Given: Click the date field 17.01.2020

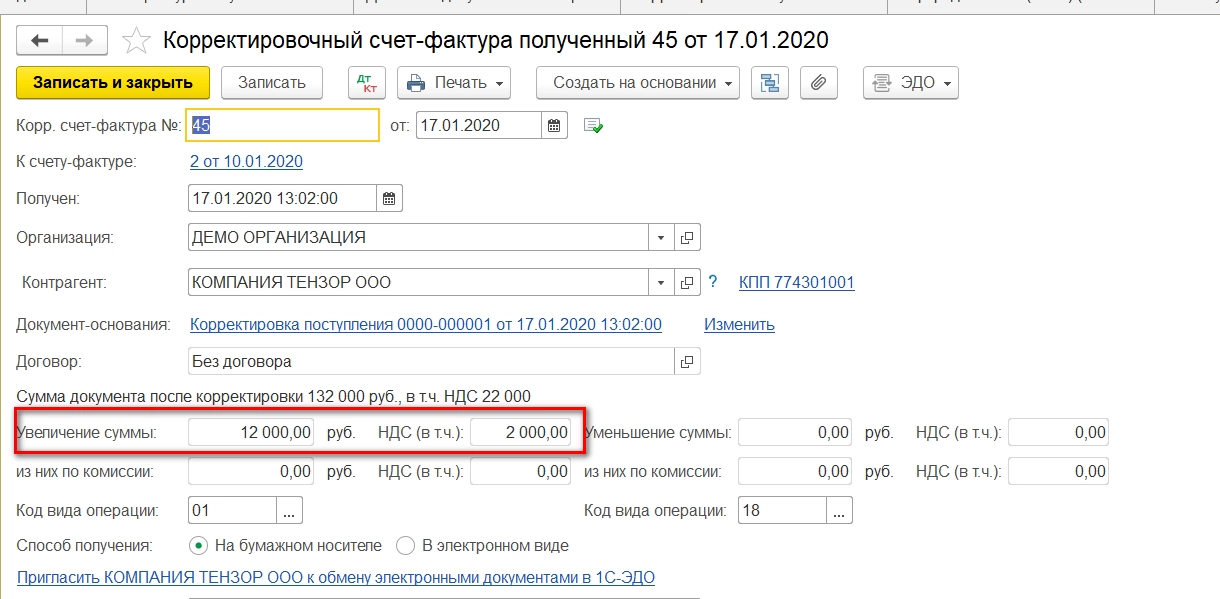Looking at the screenshot, I should click(479, 125).
